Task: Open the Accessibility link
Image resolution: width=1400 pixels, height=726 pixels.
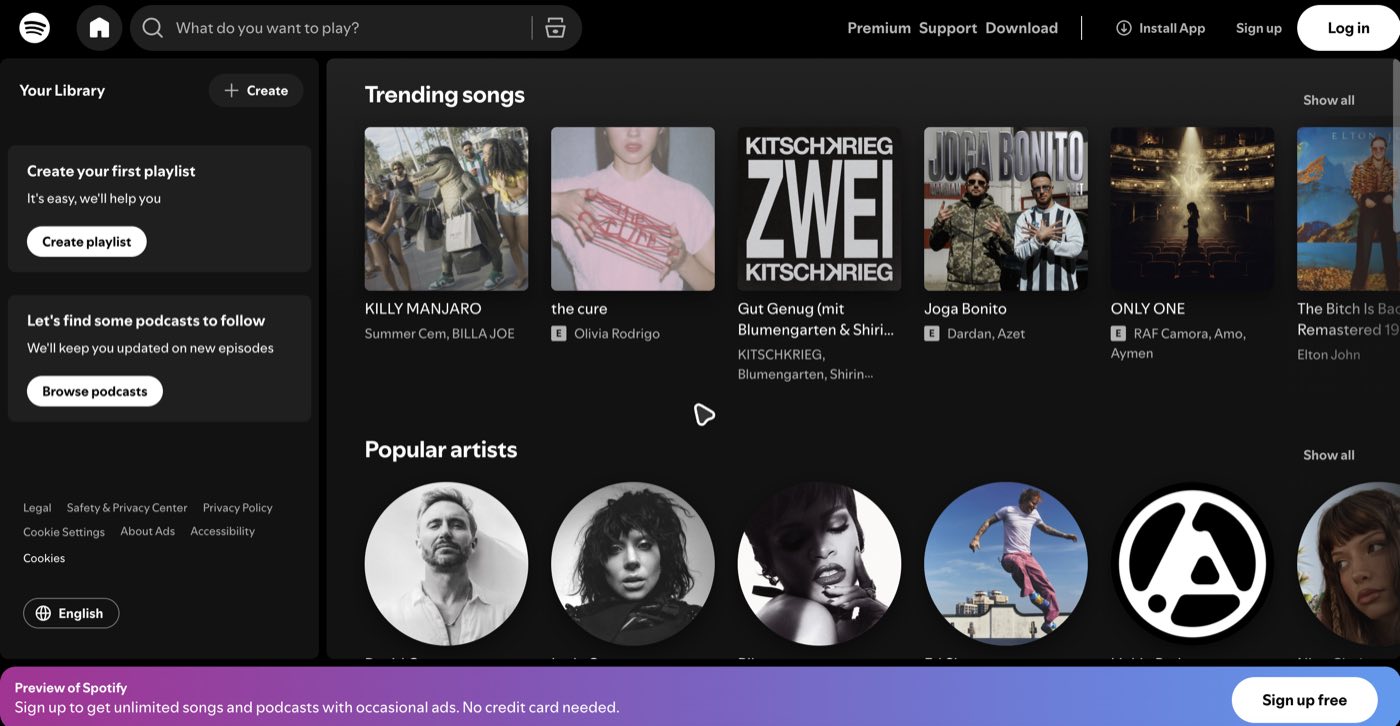Action: tap(222, 532)
